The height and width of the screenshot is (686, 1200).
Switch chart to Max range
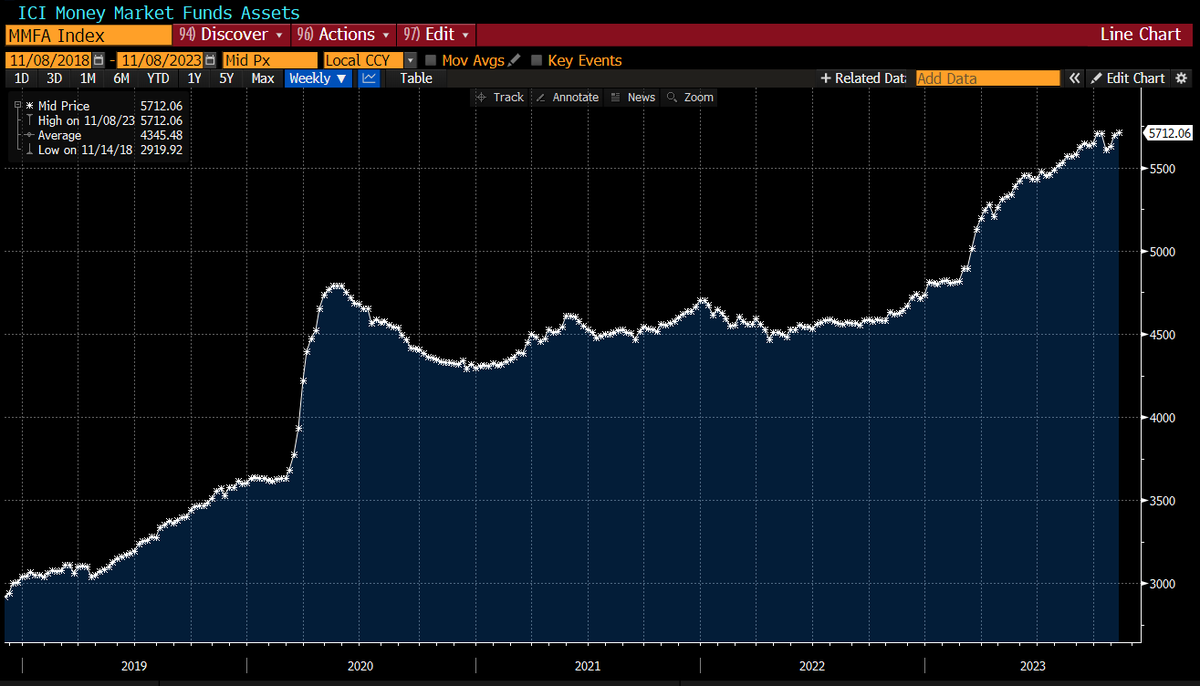coord(262,78)
